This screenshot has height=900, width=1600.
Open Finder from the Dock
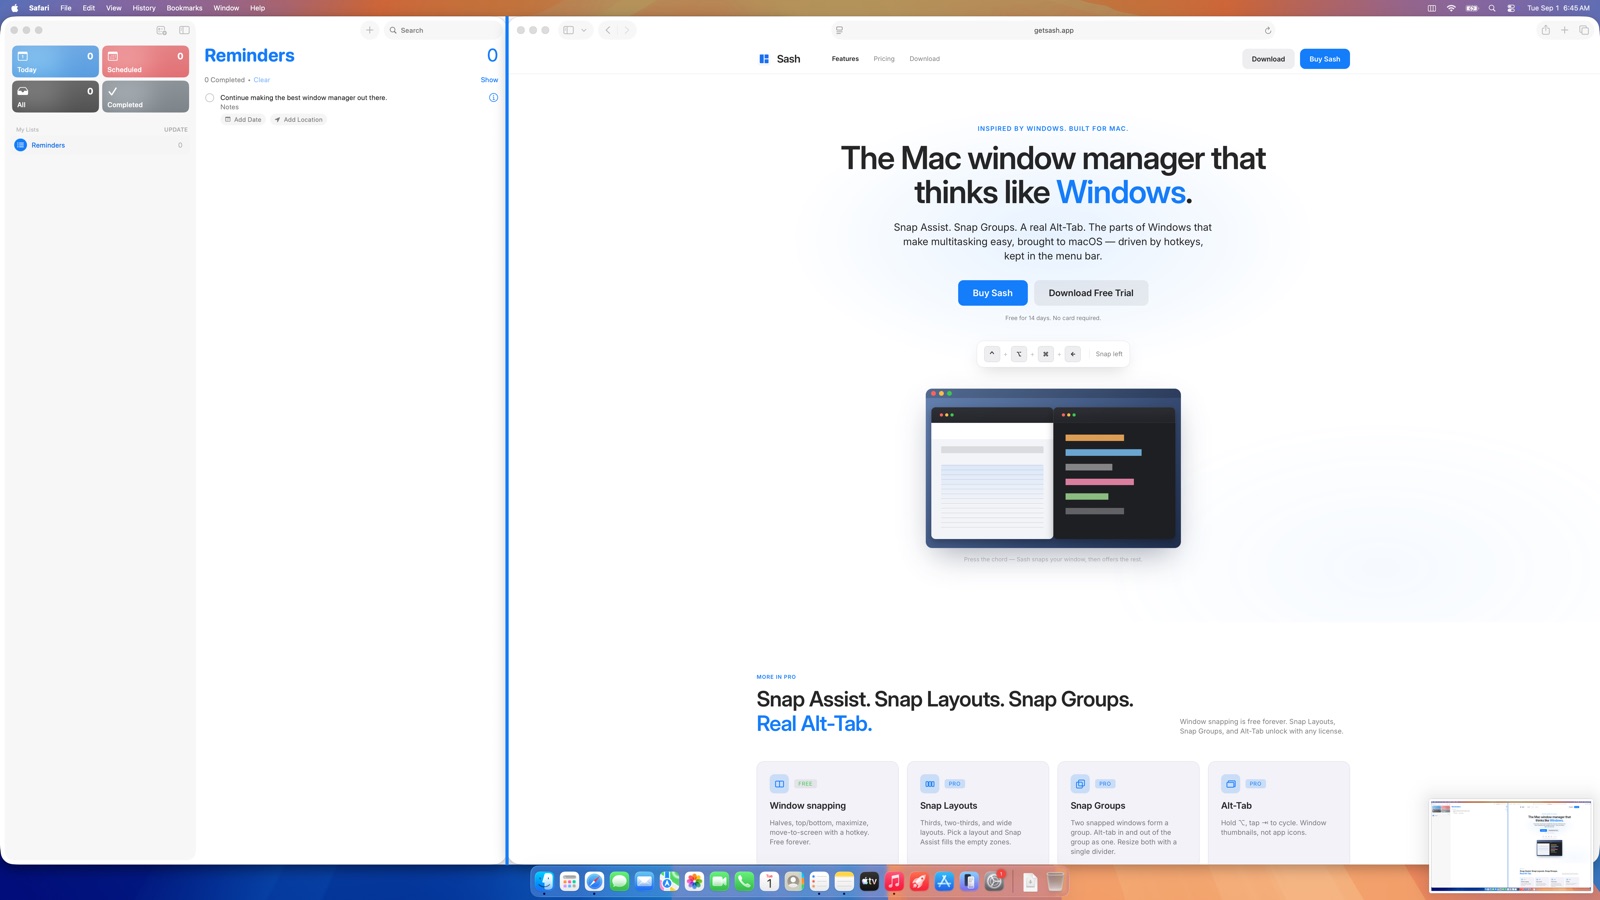pos(544,881)
